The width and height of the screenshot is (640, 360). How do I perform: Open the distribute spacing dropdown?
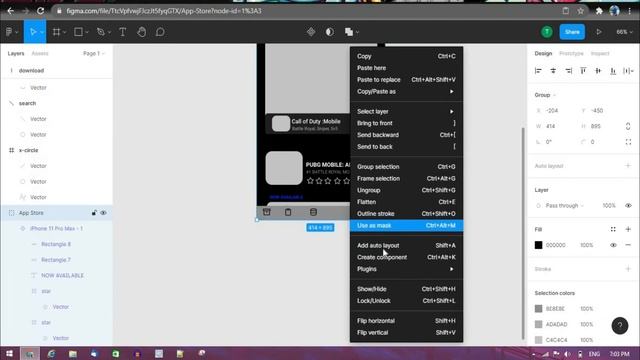click(628, 71)
